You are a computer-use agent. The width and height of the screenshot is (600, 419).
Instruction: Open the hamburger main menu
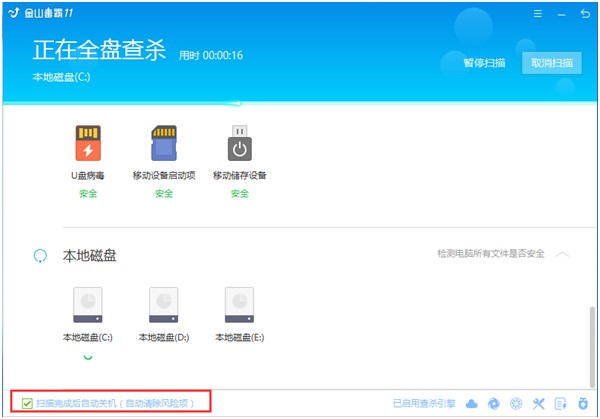pyautogui.click(x=537, y=14)
